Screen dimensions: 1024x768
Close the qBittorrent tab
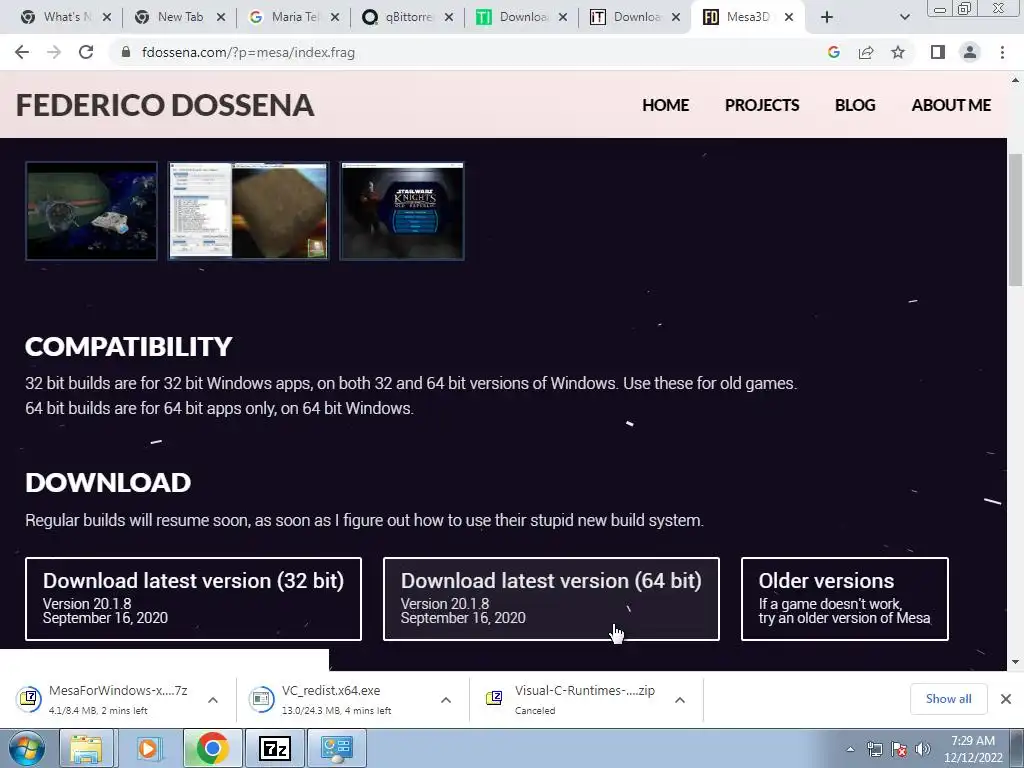click(x=449, y=17)
